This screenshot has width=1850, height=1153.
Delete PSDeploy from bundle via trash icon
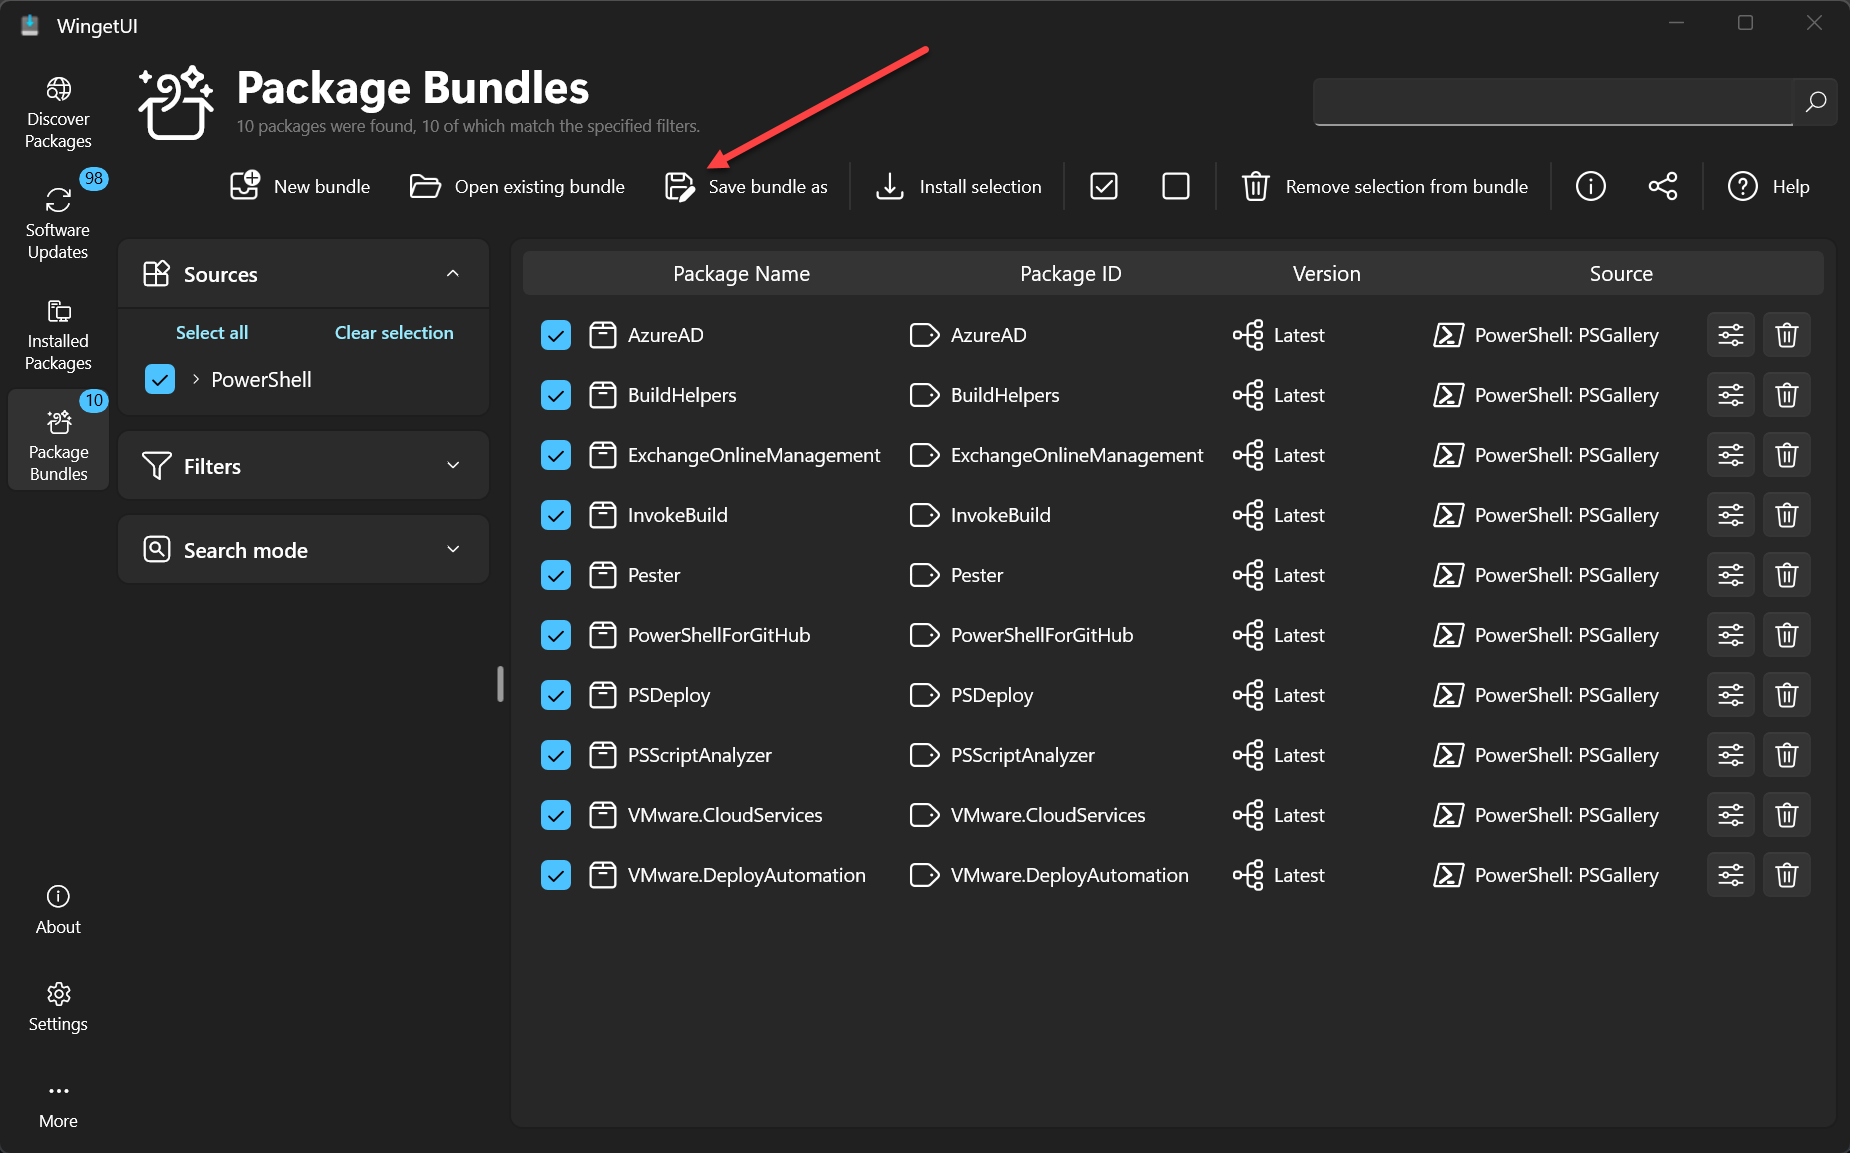click(x=1786, y=695)
